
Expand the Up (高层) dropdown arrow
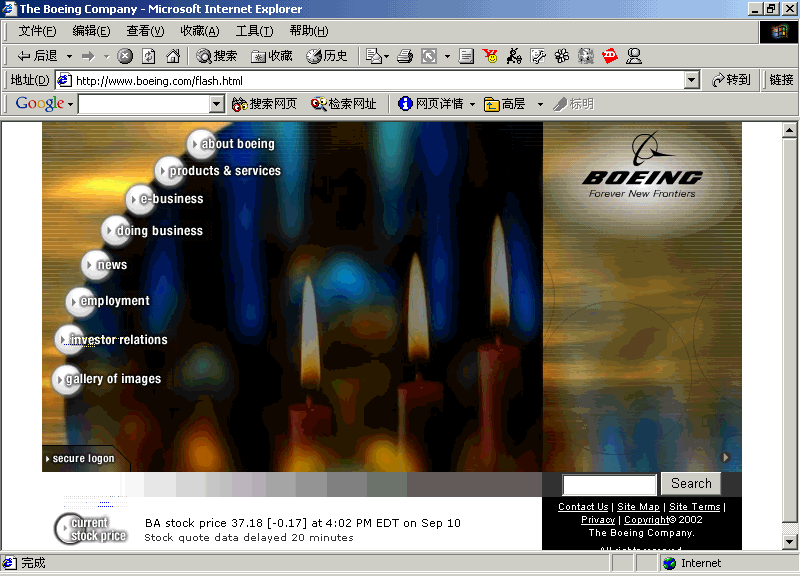pyautogui.click(x=540, y=104)
